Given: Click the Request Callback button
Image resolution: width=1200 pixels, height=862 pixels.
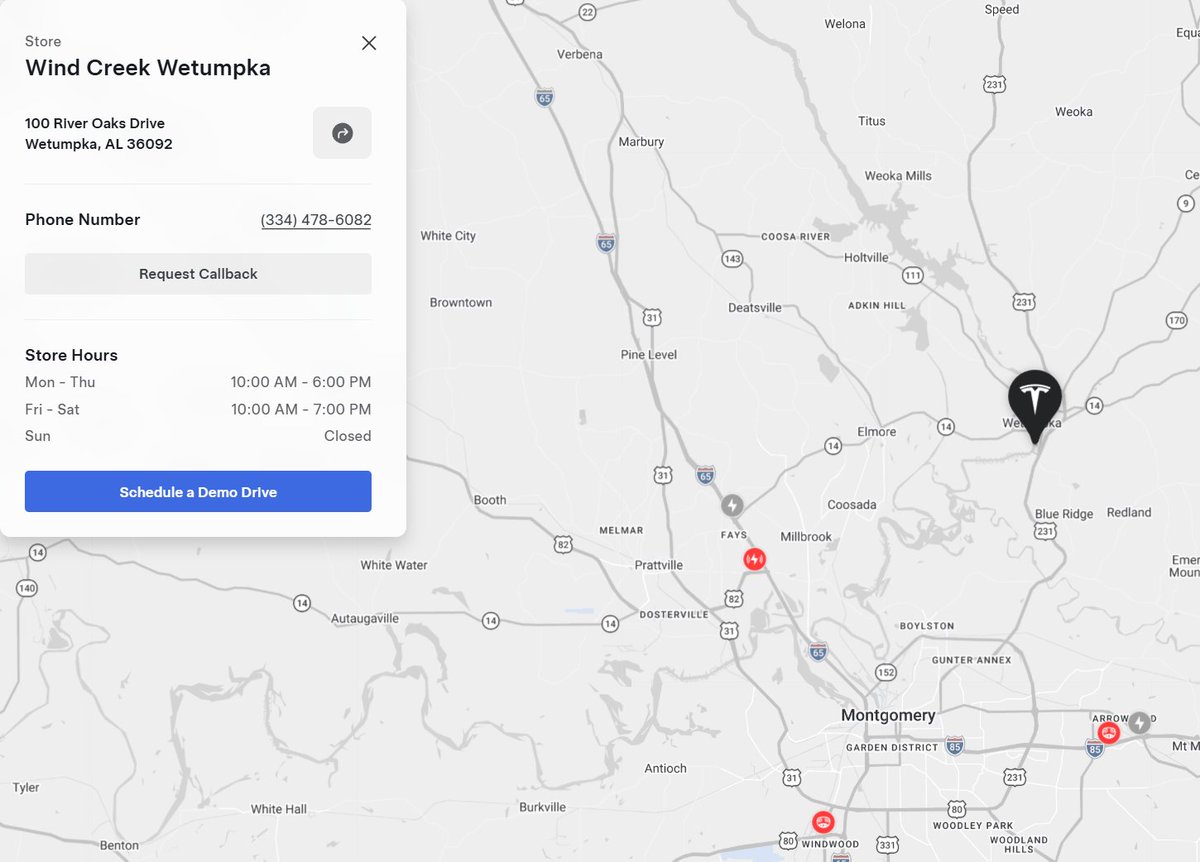Looking at the screenshot, I should click(198, 274).
